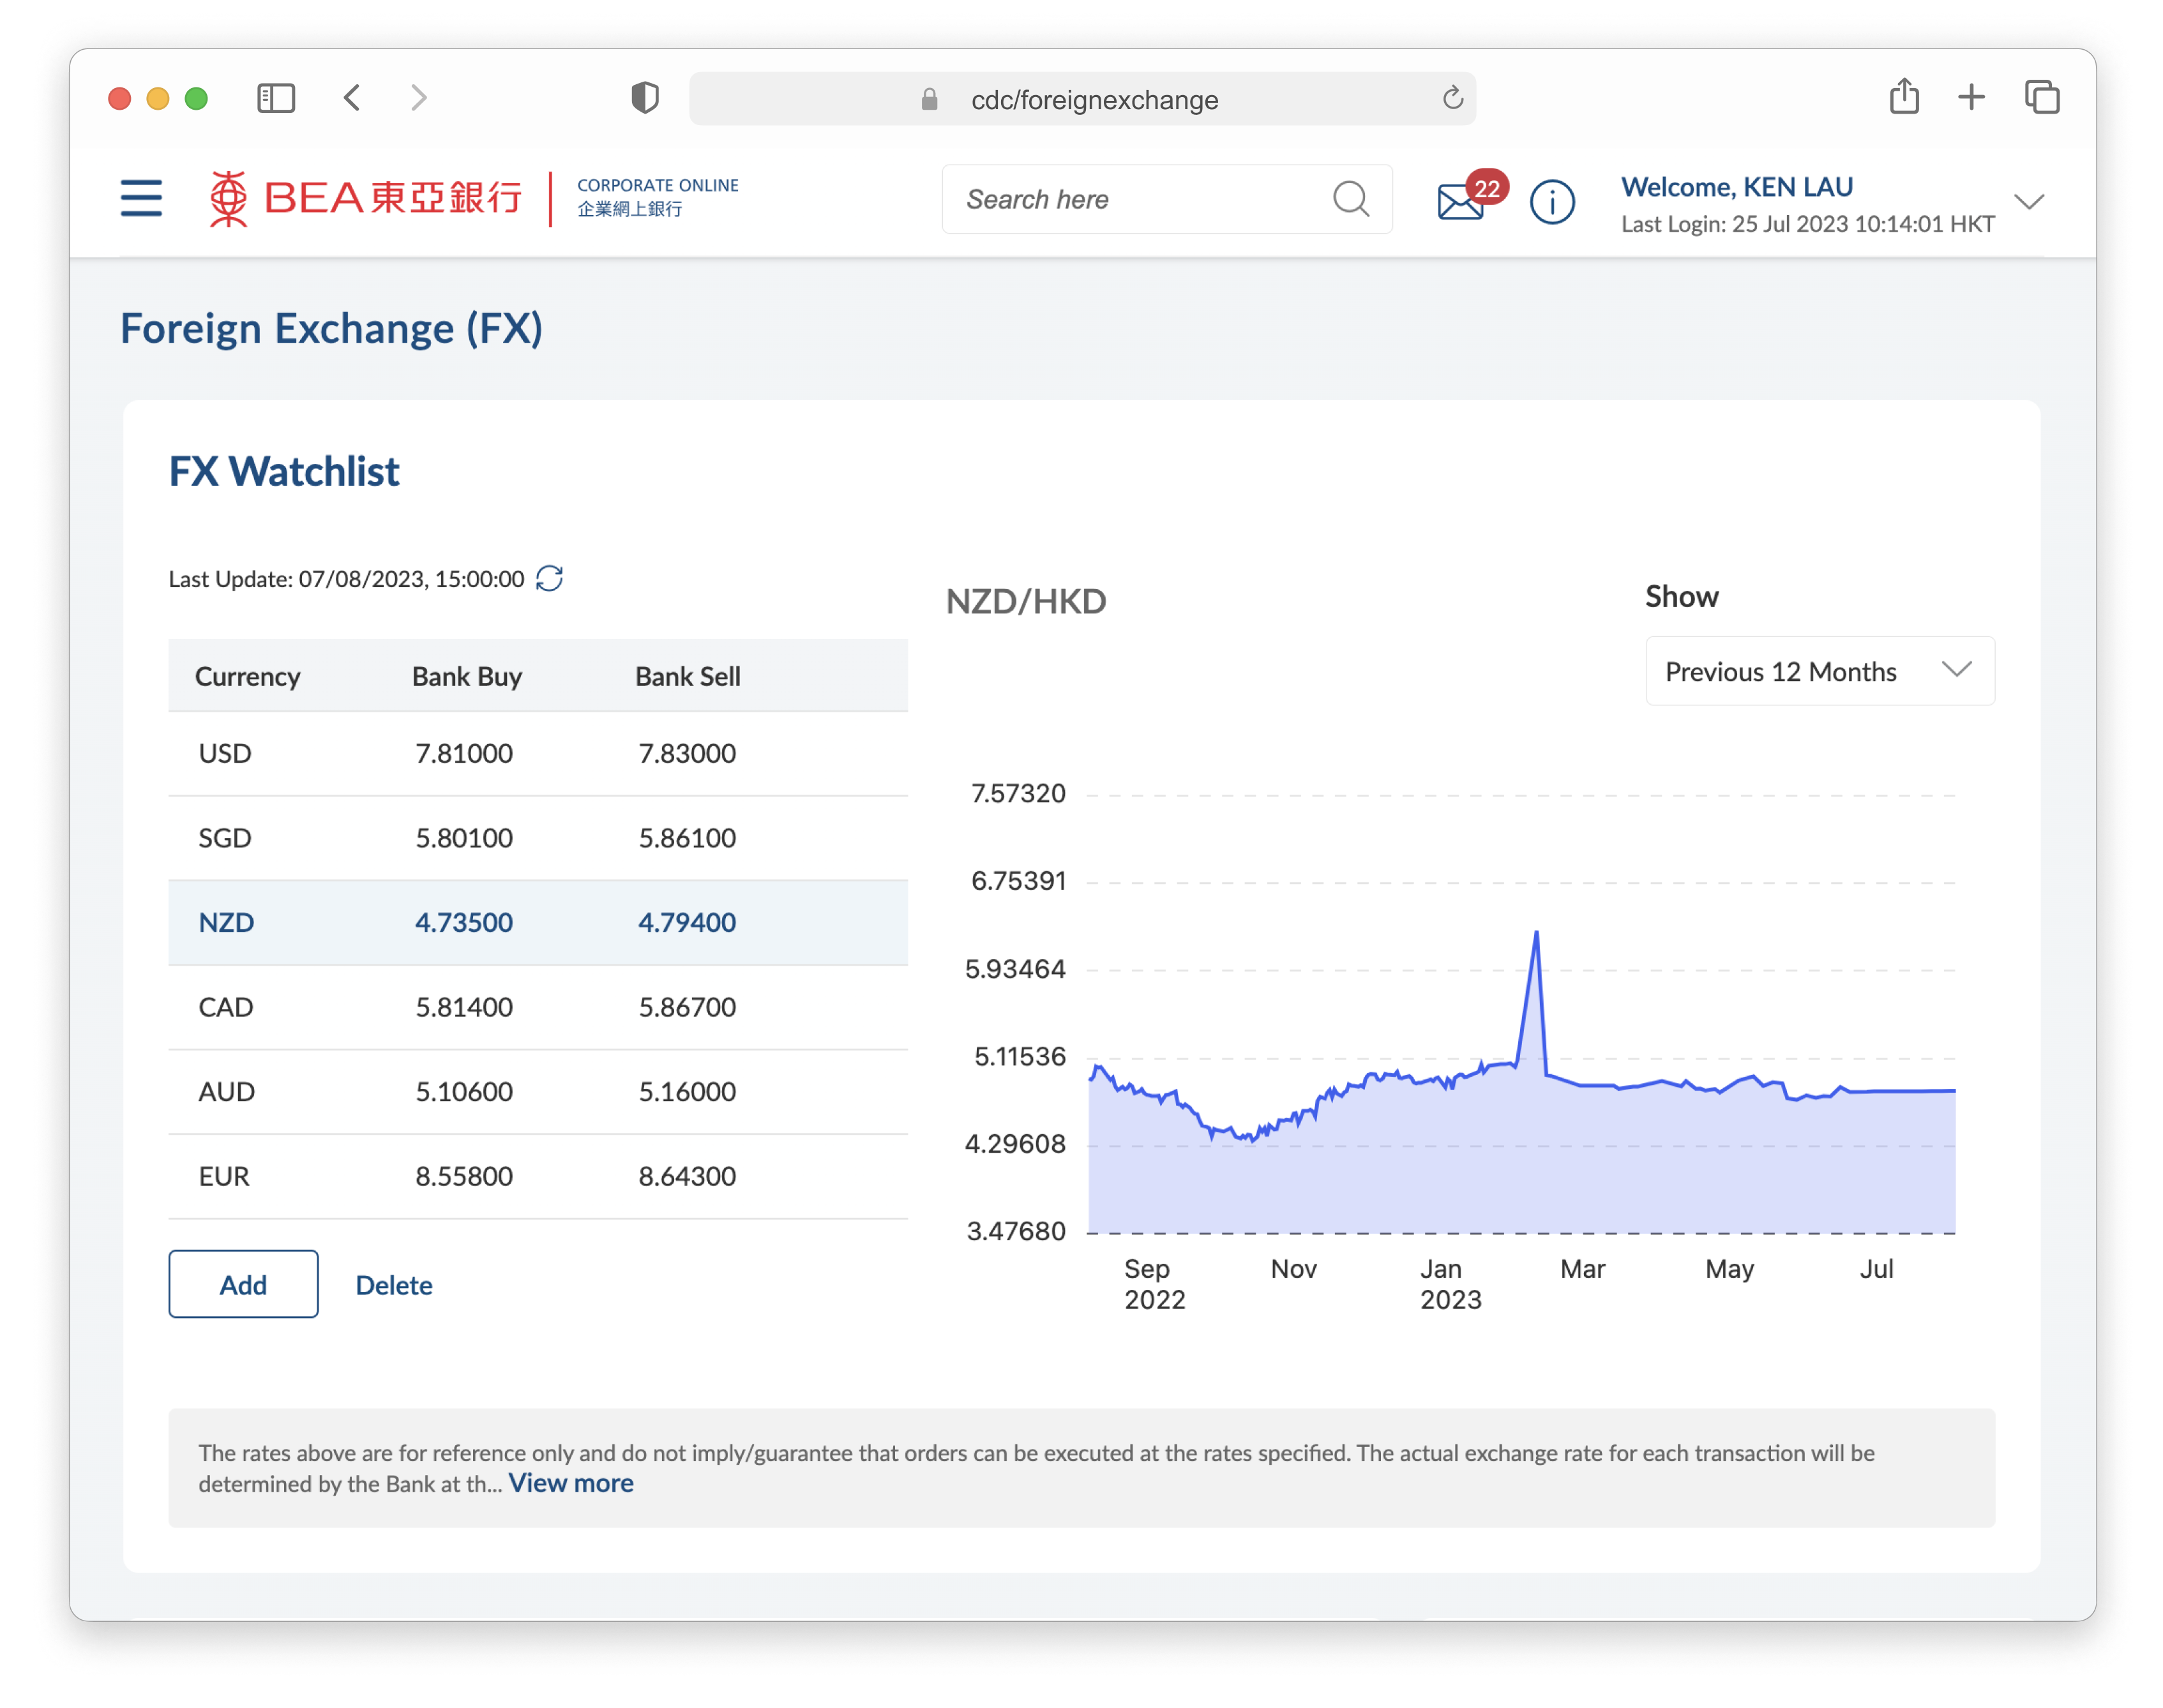
Task: Select the USD currency row
Action: pos(538,753)
